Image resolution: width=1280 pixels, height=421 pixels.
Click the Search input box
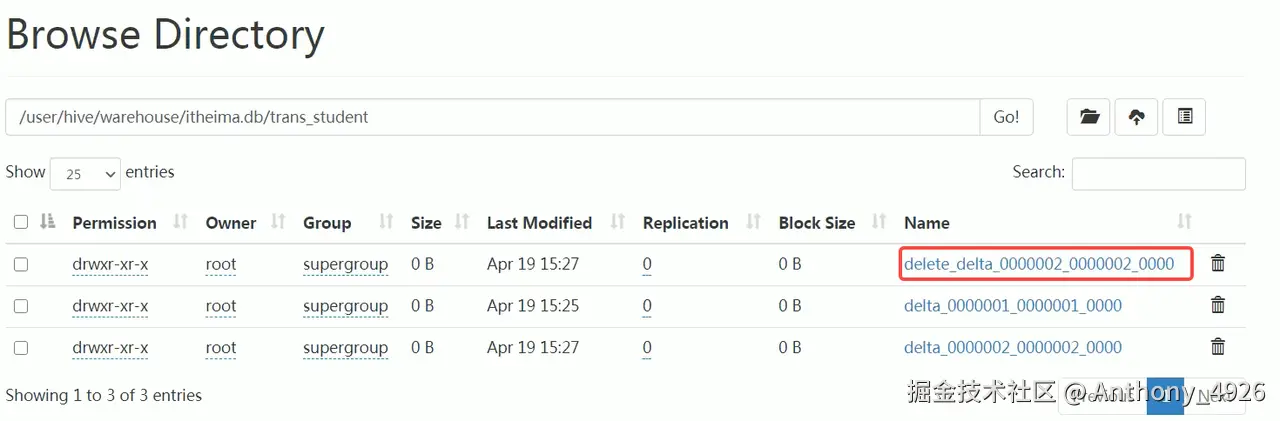click(1158, 174)
